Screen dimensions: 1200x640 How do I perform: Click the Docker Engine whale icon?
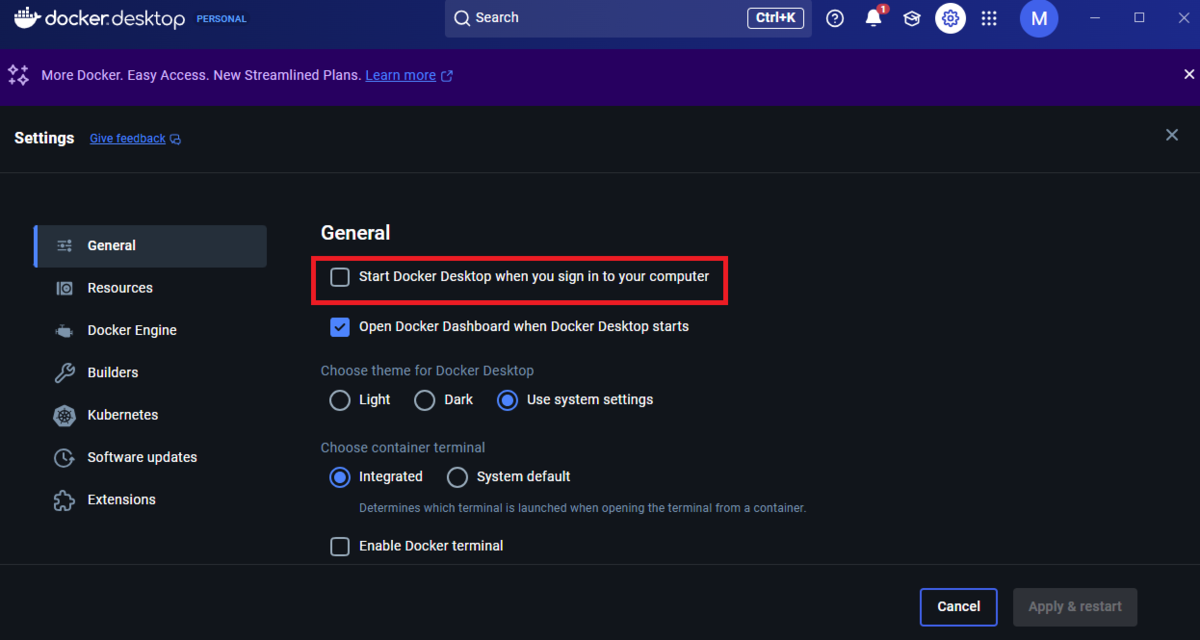[64, 330]
